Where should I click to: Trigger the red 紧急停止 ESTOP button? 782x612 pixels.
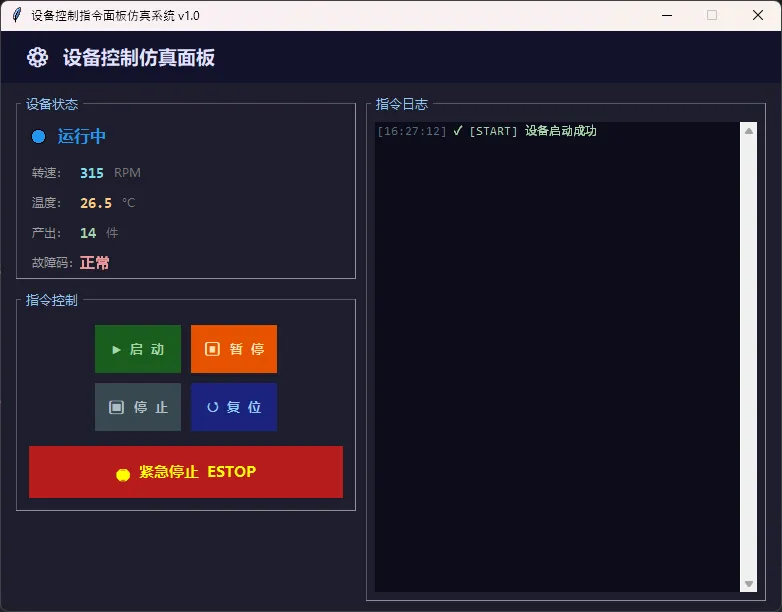tap(186, 472)
